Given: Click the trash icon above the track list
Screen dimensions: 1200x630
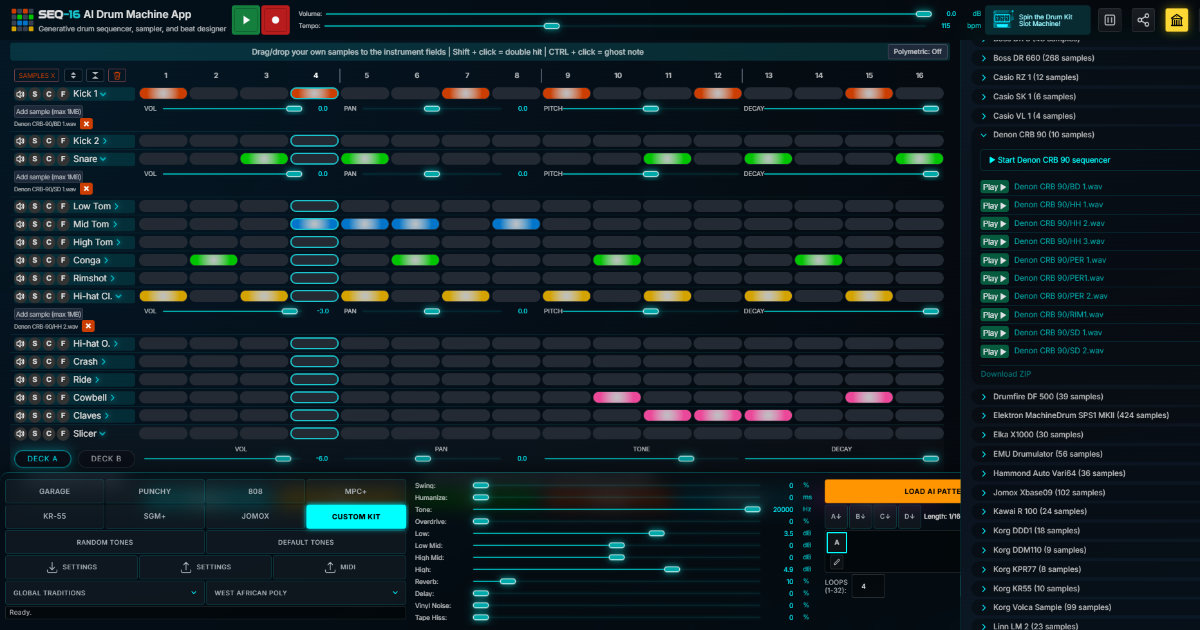Looking at the screenshot, I should (117, 75).
